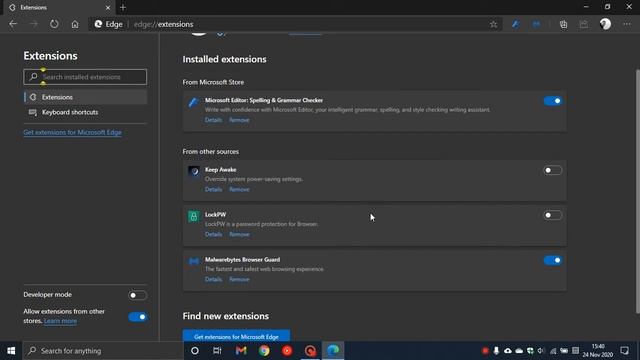This screenshot has width=640, height=360.
Task: Open the Collections toolbar button
Action: coord(563,24)
